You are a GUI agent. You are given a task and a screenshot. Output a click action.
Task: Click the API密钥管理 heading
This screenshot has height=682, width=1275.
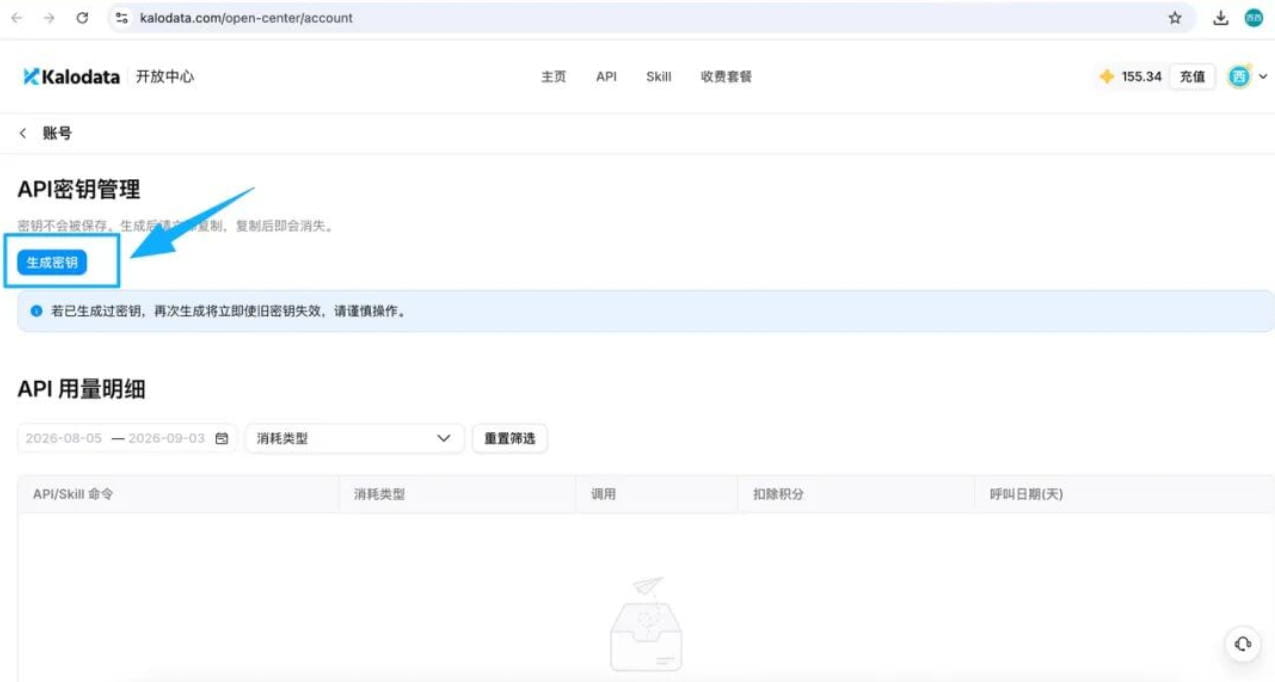click(x=79, y=189)
